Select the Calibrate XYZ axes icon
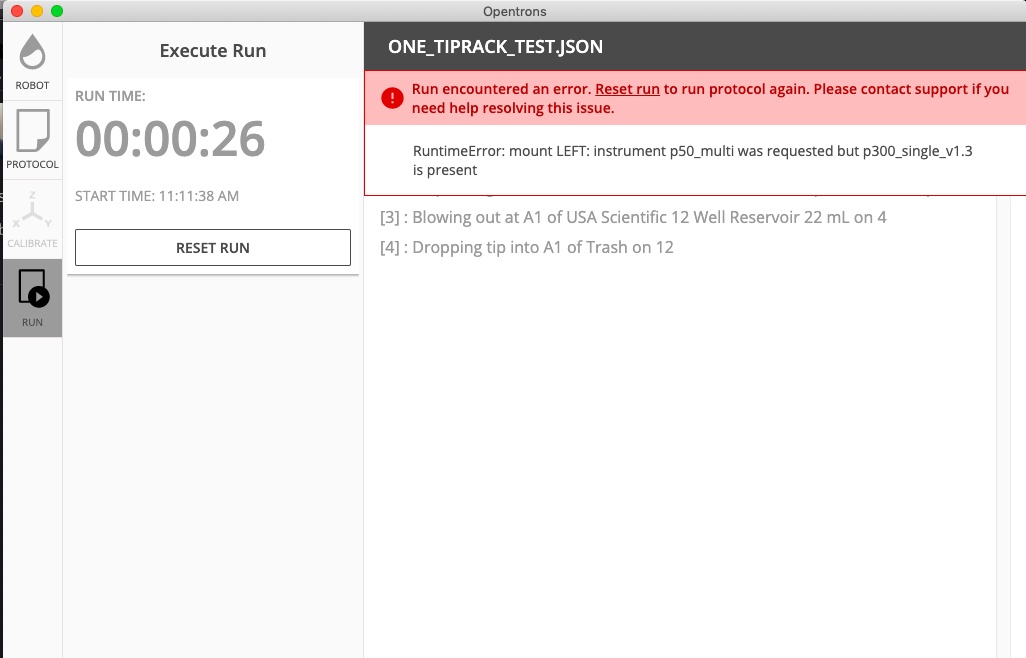This screenshot has height=658, width=1026. point(32,210)
